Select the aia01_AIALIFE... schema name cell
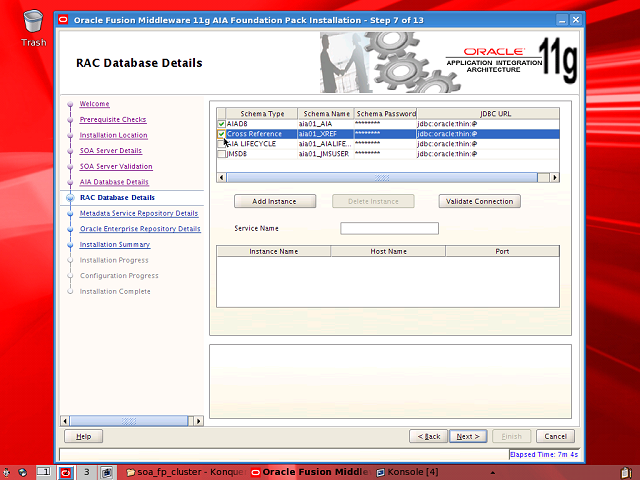The image size is (640, 480). pyautogui.click(x=326, y=144)
